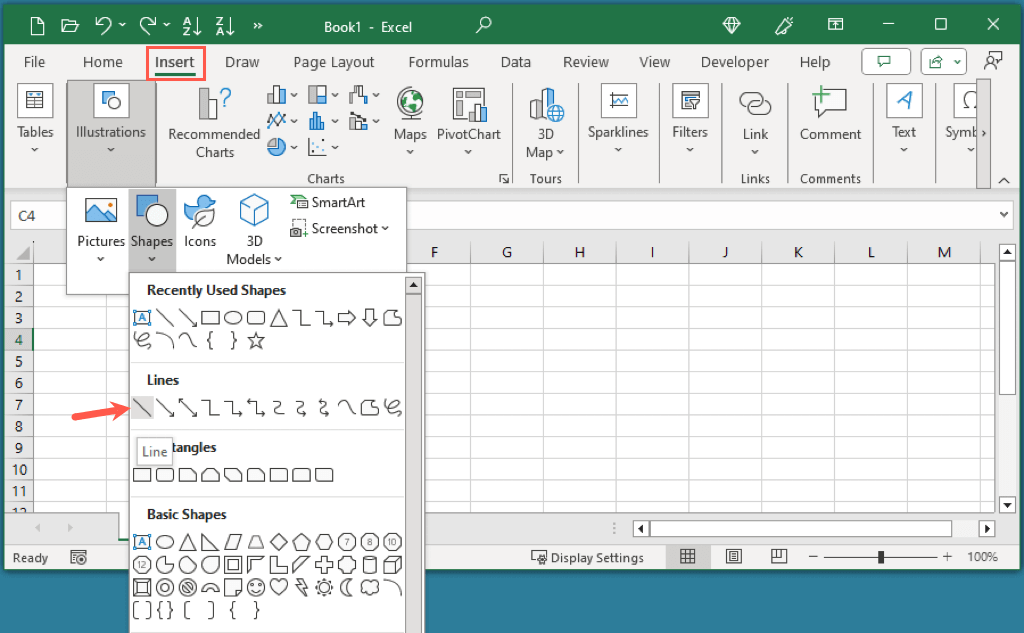The height and width of the screenshot is (633, 1024).
Task: Expand the Screenshot dropdown
Action: click(340, 229)
